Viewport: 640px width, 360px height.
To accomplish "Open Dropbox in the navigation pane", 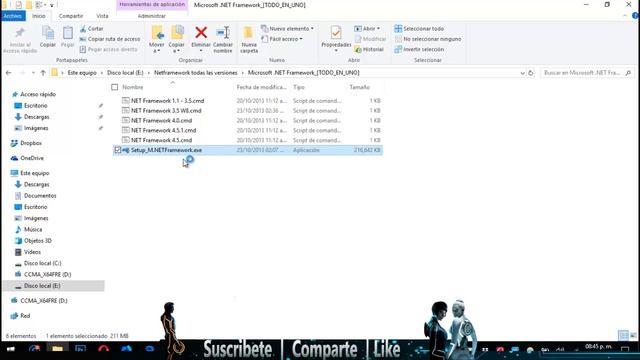I will (x=31, y=143).
